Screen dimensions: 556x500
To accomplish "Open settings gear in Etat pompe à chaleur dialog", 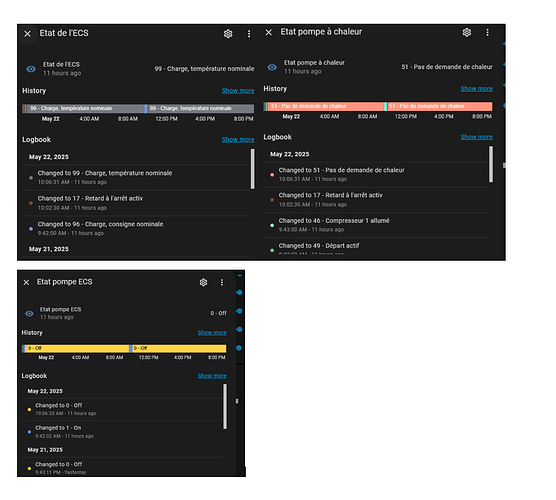I will click(x=467, y=32).
